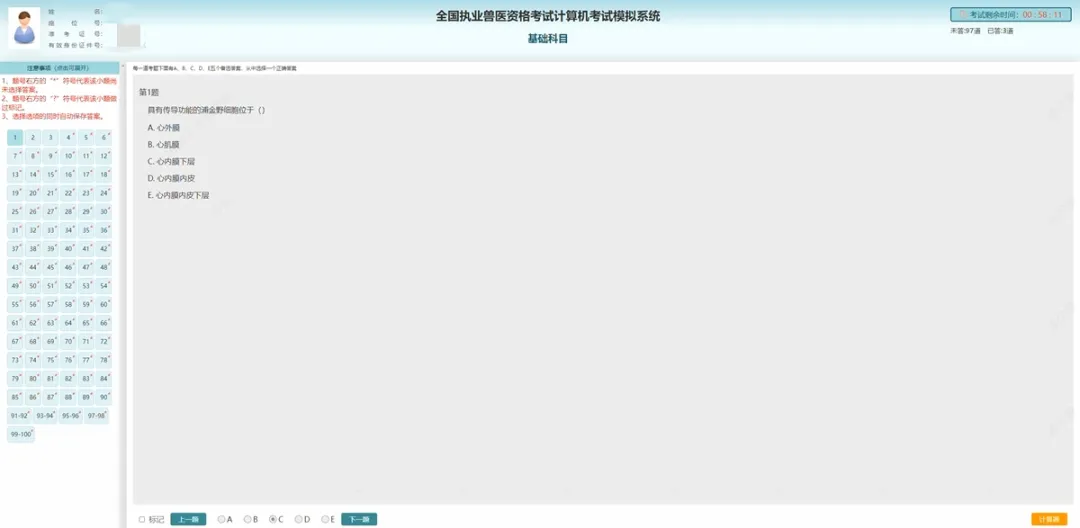Image resolution: width=1080 pixels, height=528 pixels.
Task: Open question 78
Action: (104, 360)
